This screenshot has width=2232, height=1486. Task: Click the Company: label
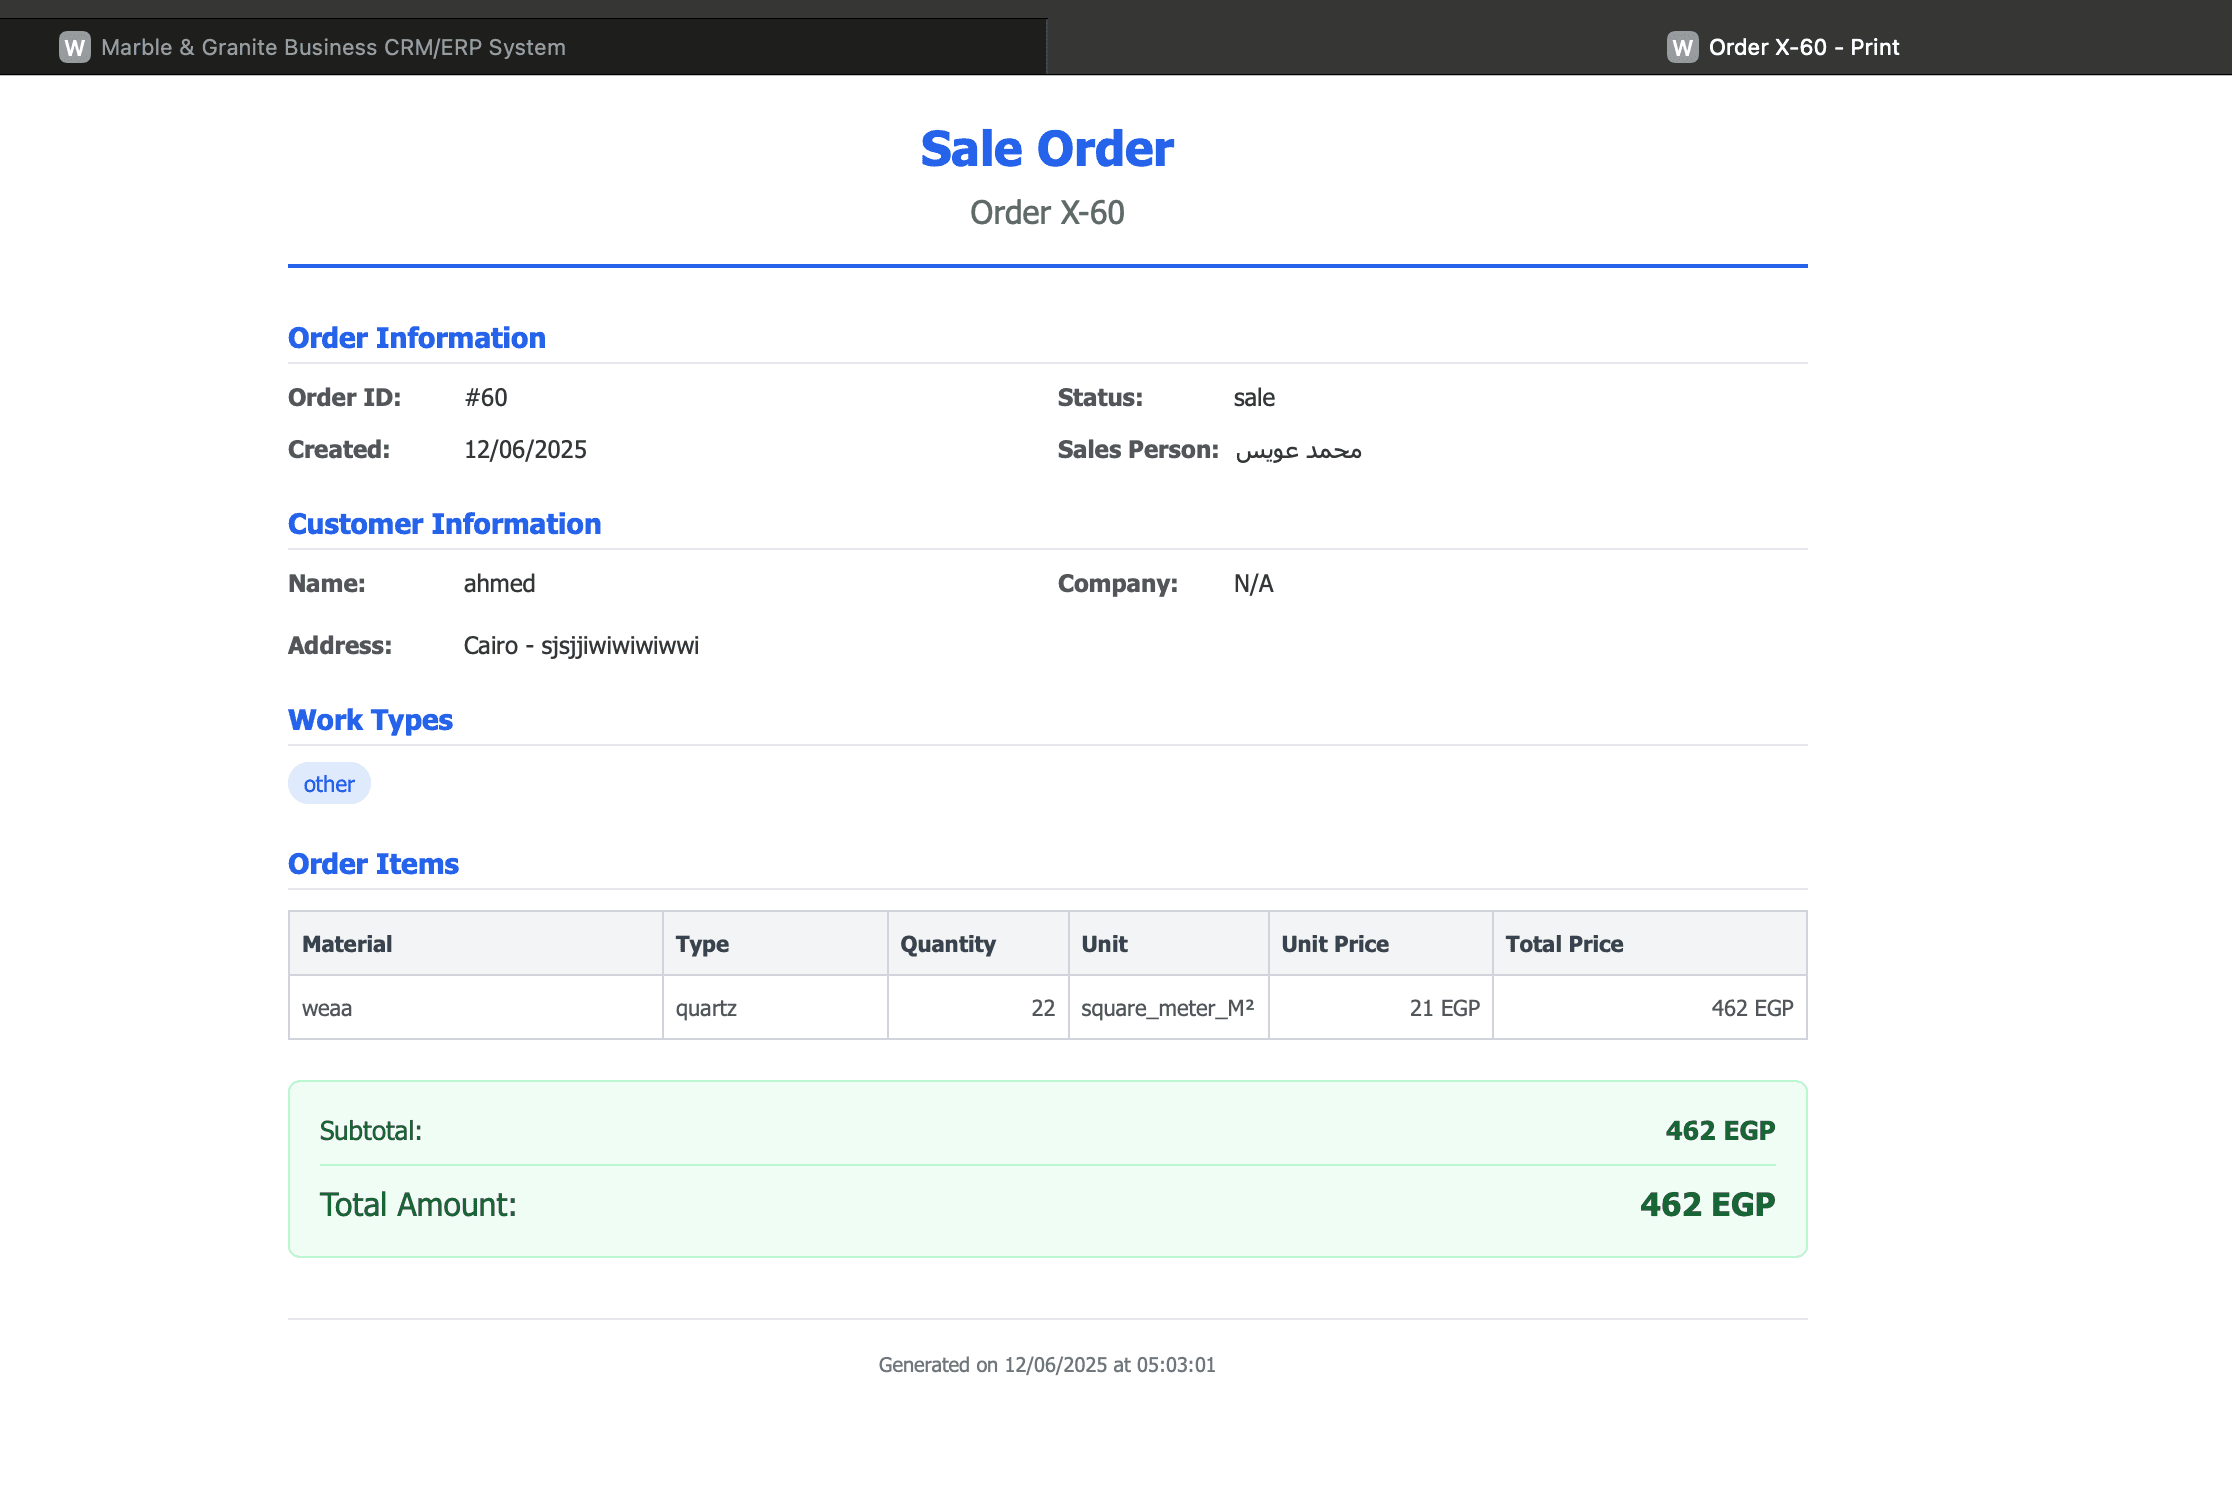coord(1118,584)
